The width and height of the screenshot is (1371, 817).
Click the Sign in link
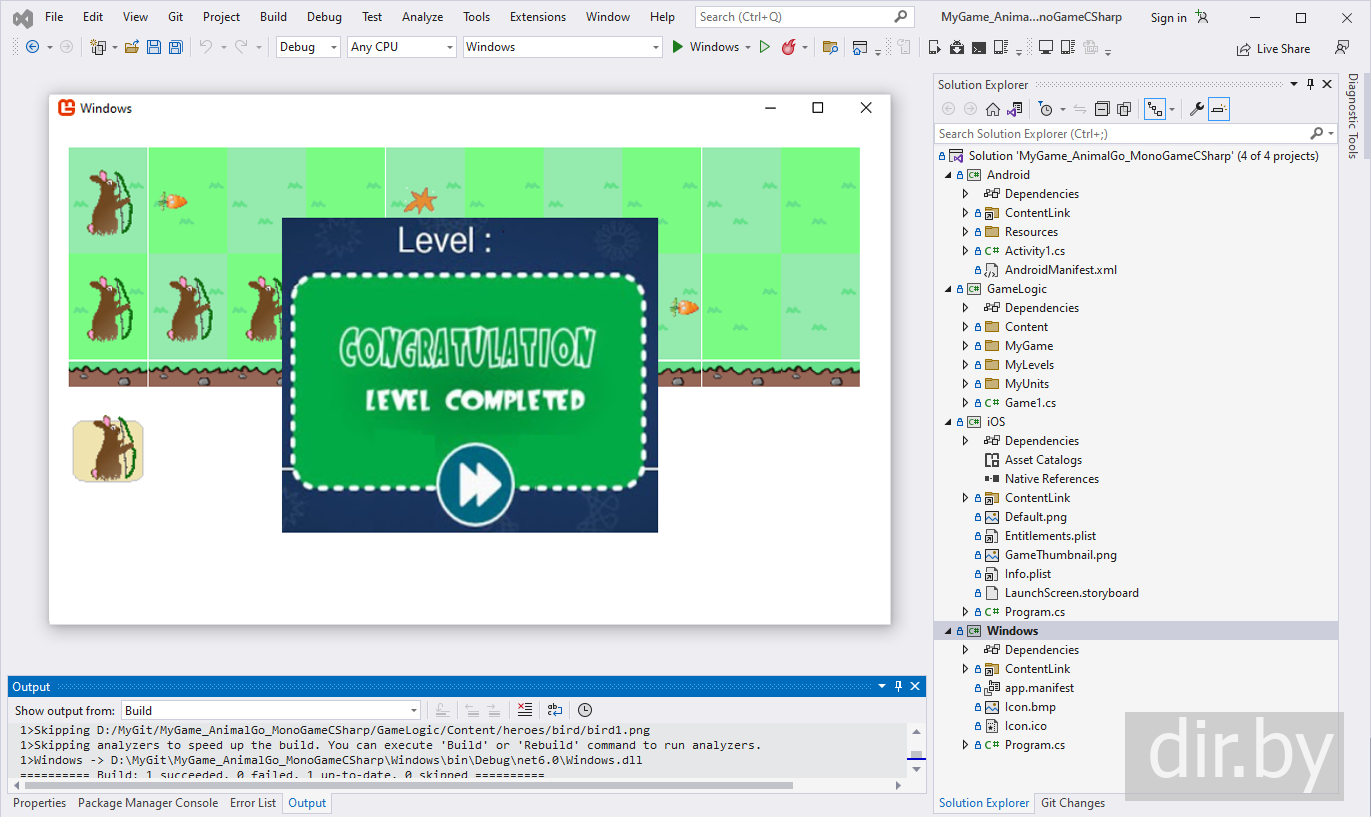click(1168, 17)
